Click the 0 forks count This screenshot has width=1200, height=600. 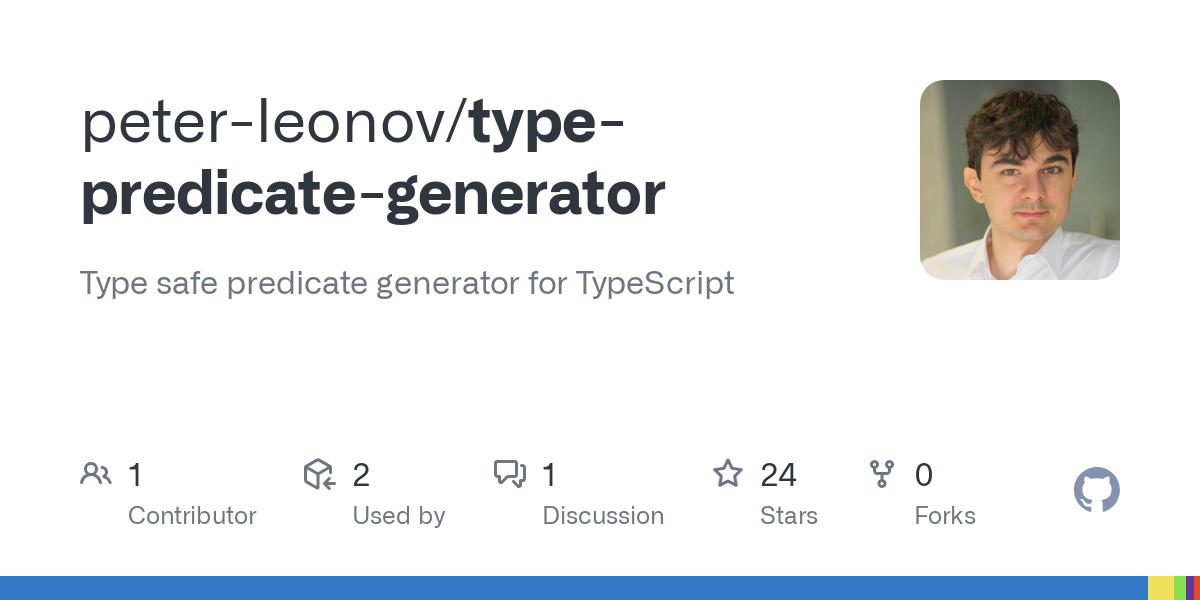coord(924,475)
